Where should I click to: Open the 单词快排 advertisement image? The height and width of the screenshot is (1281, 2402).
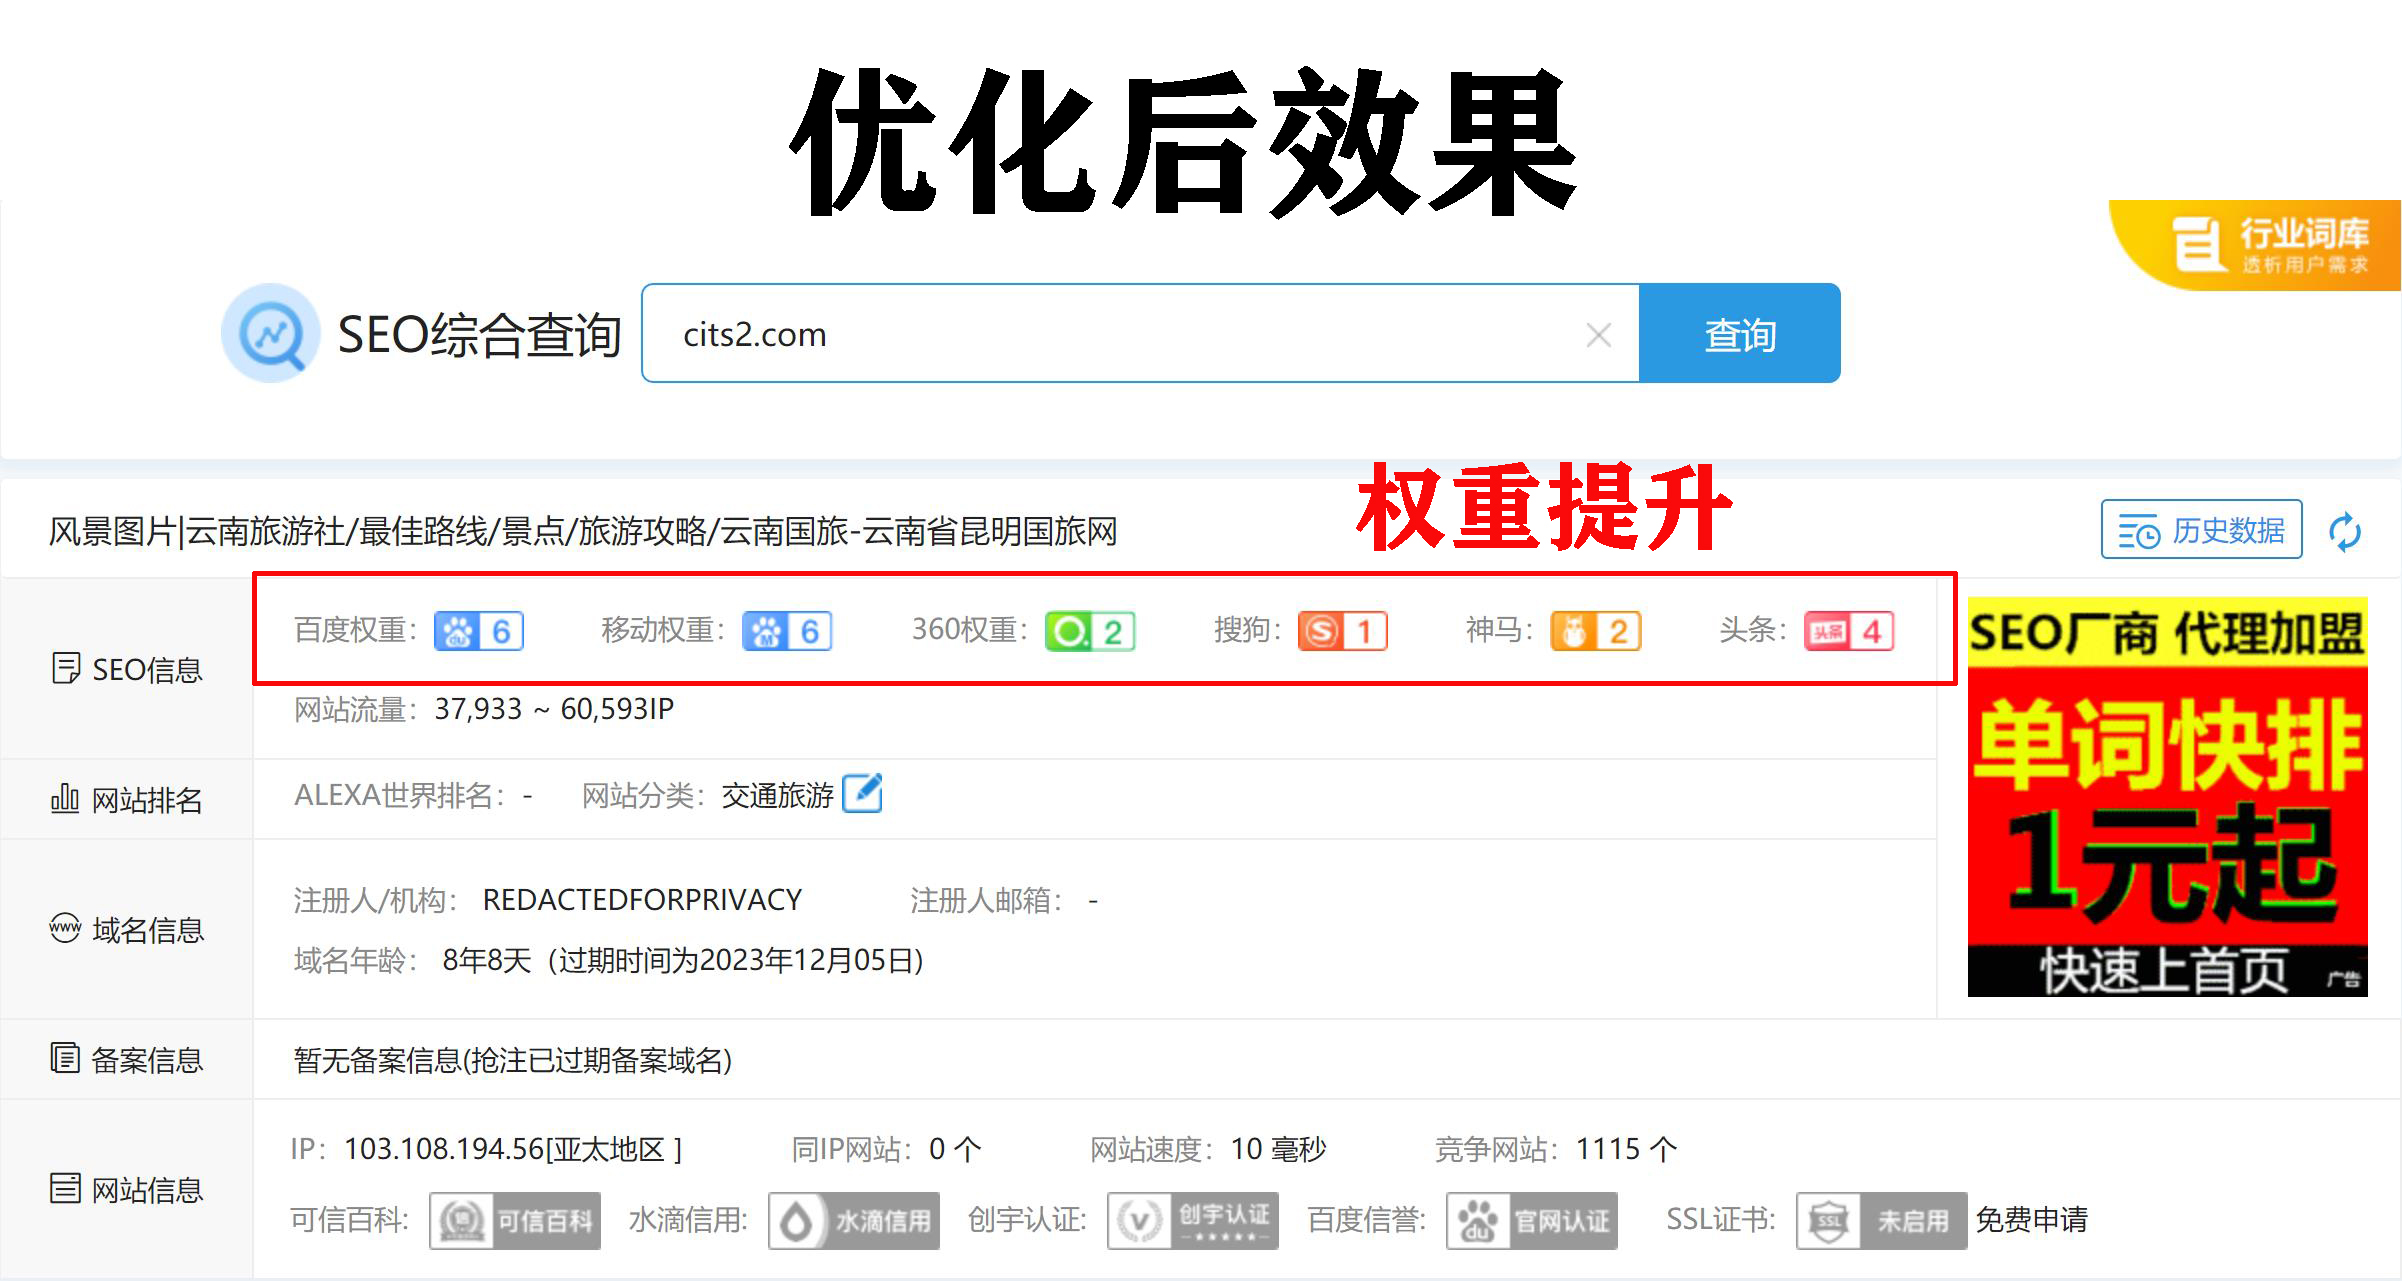pos(2166,796)
